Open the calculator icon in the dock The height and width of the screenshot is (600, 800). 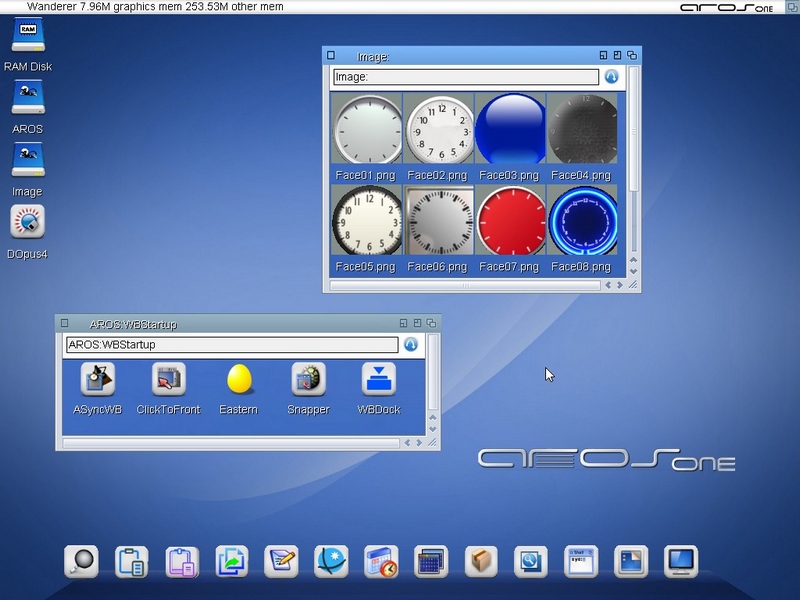click(431, 562)
